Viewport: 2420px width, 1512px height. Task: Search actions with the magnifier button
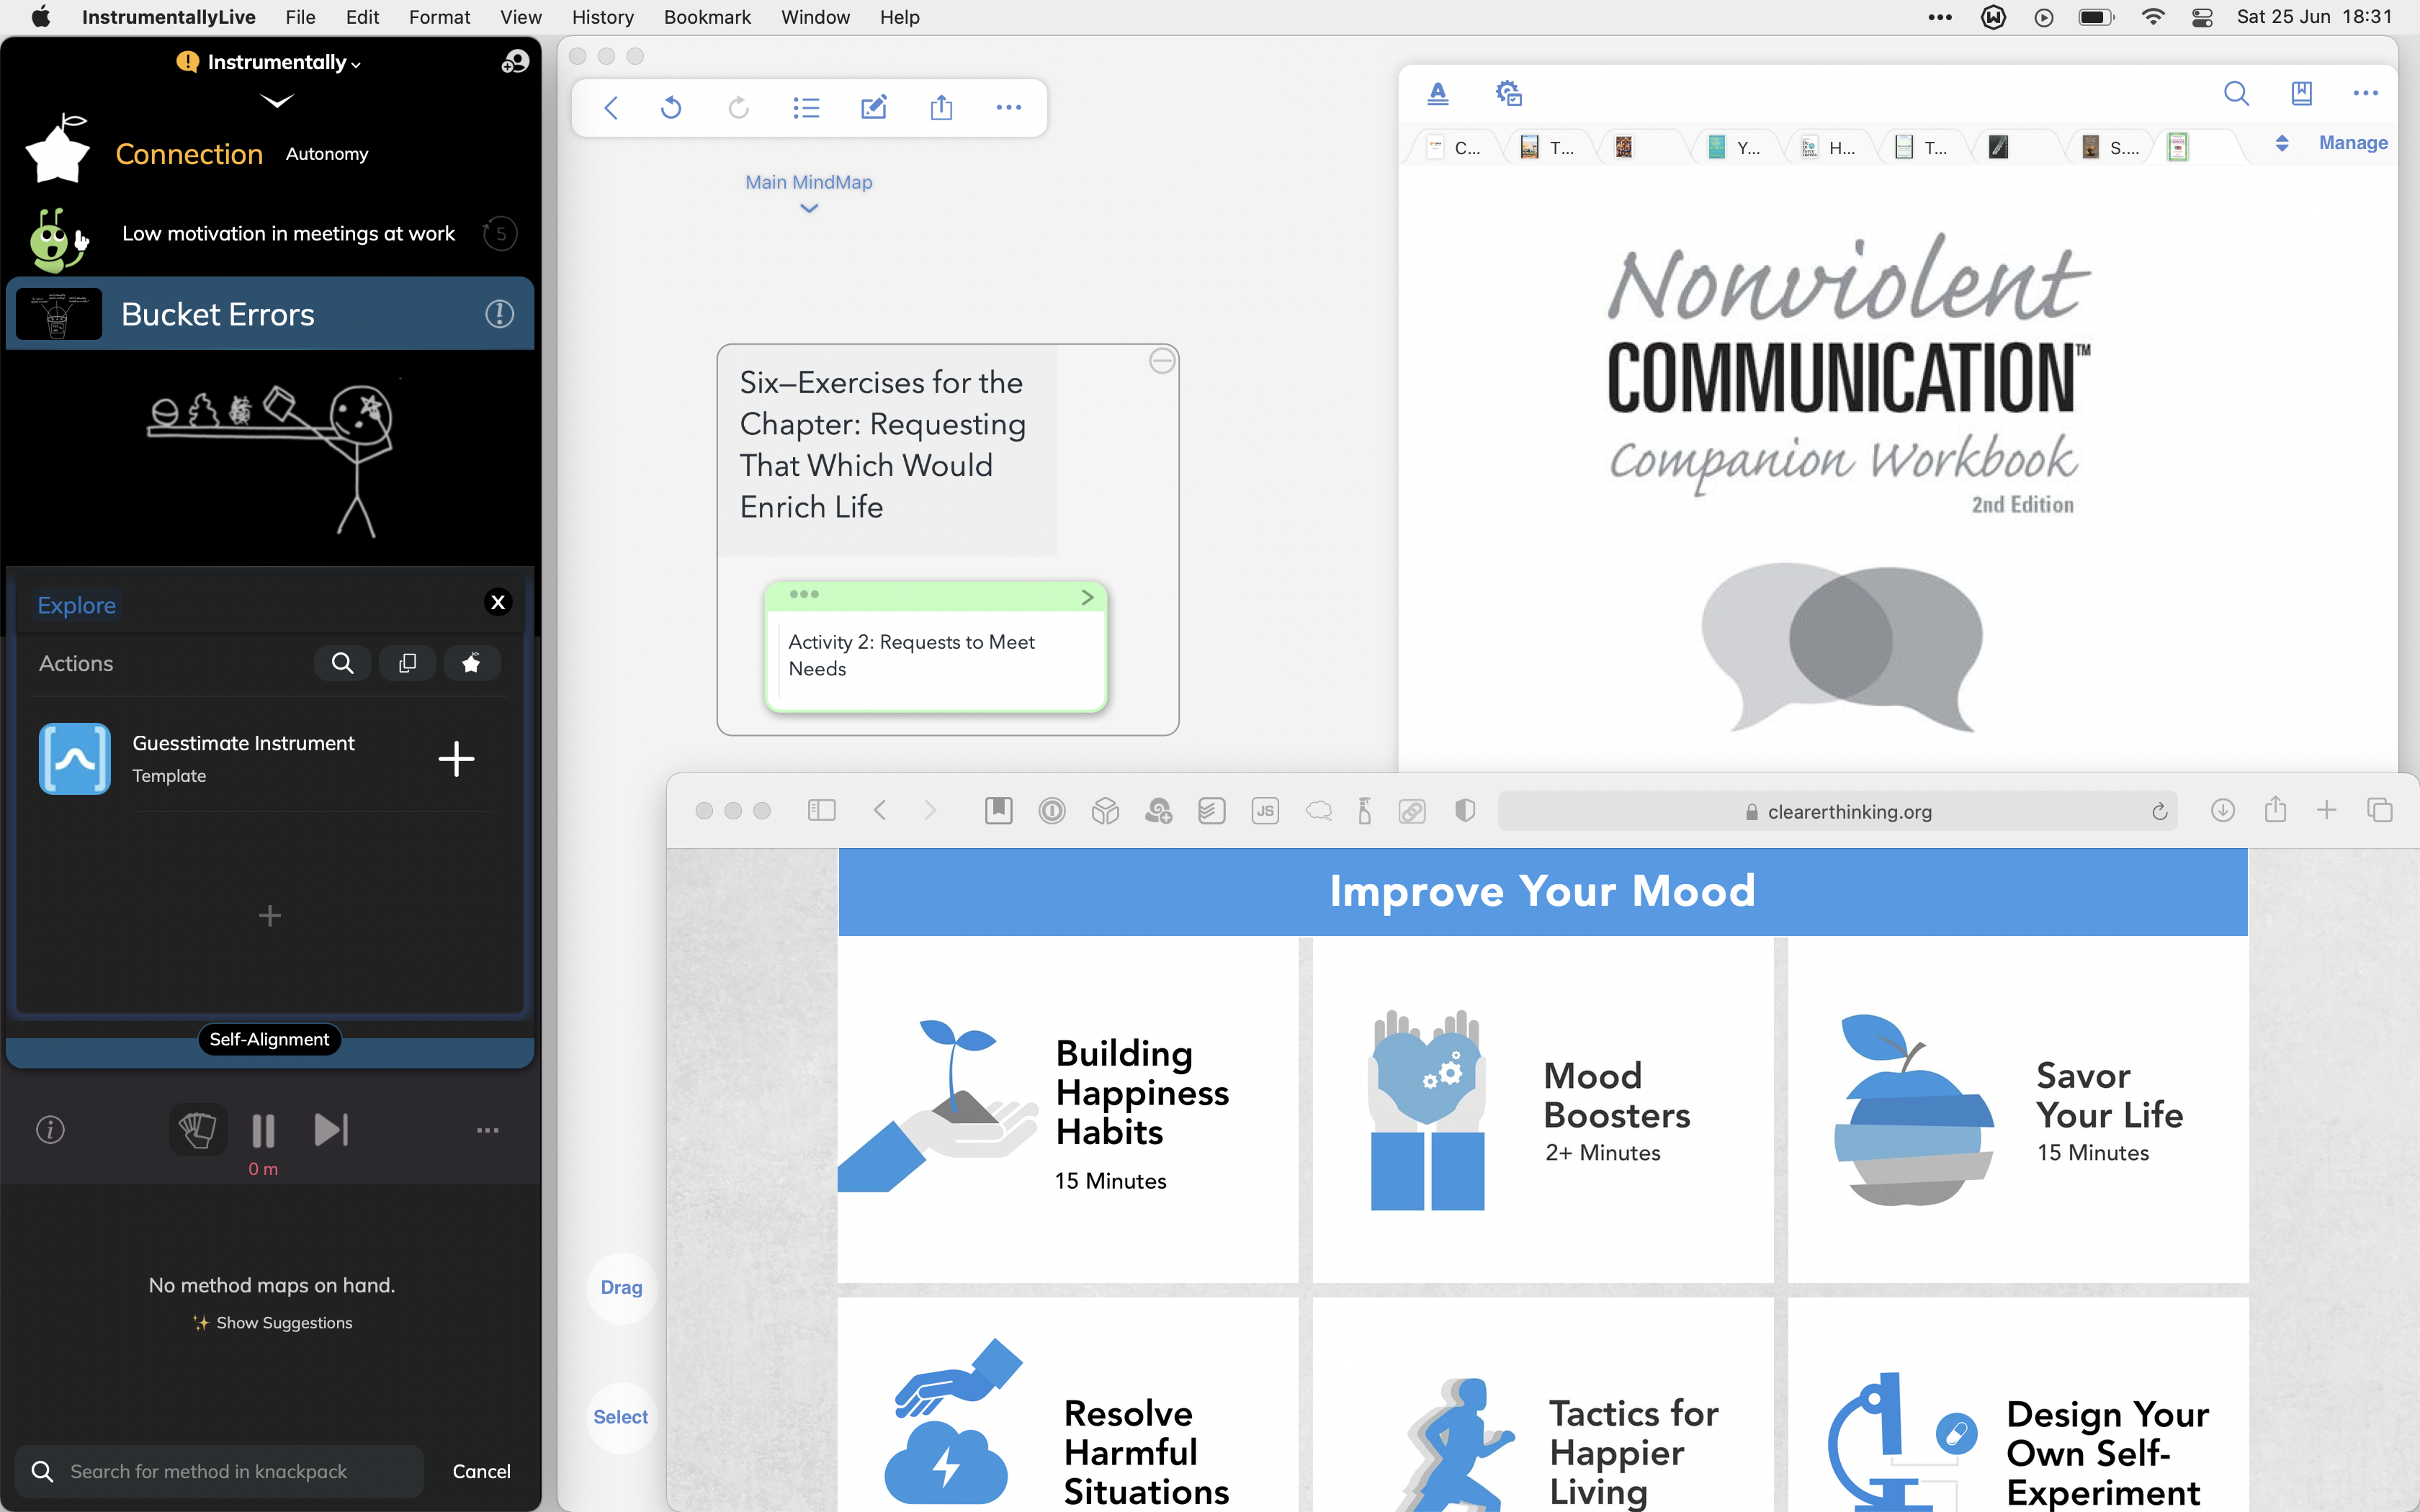pos(342,663)
